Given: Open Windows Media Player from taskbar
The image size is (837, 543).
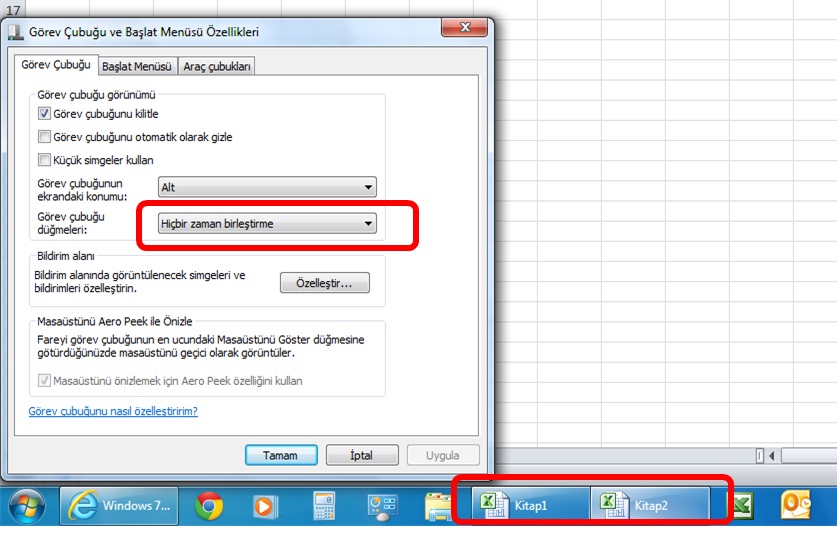Looking at the screenshot, I should 263,506.
